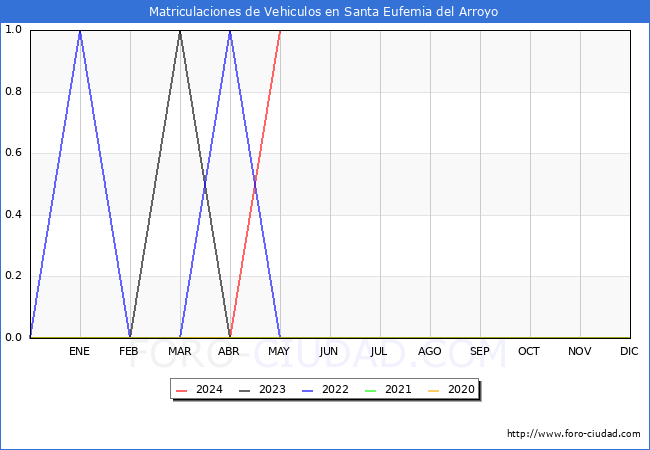Click the 2024 legend label
The height and width of the screenshot is (450, 650).
[x=209, y=390]
